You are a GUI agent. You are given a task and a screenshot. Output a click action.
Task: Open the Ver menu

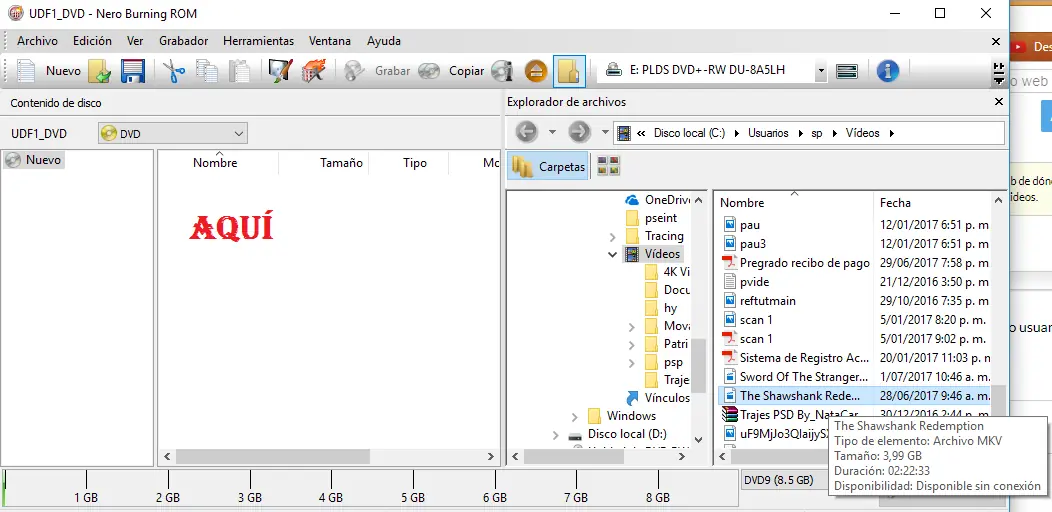pyautogui.click(x=136, y=41)
